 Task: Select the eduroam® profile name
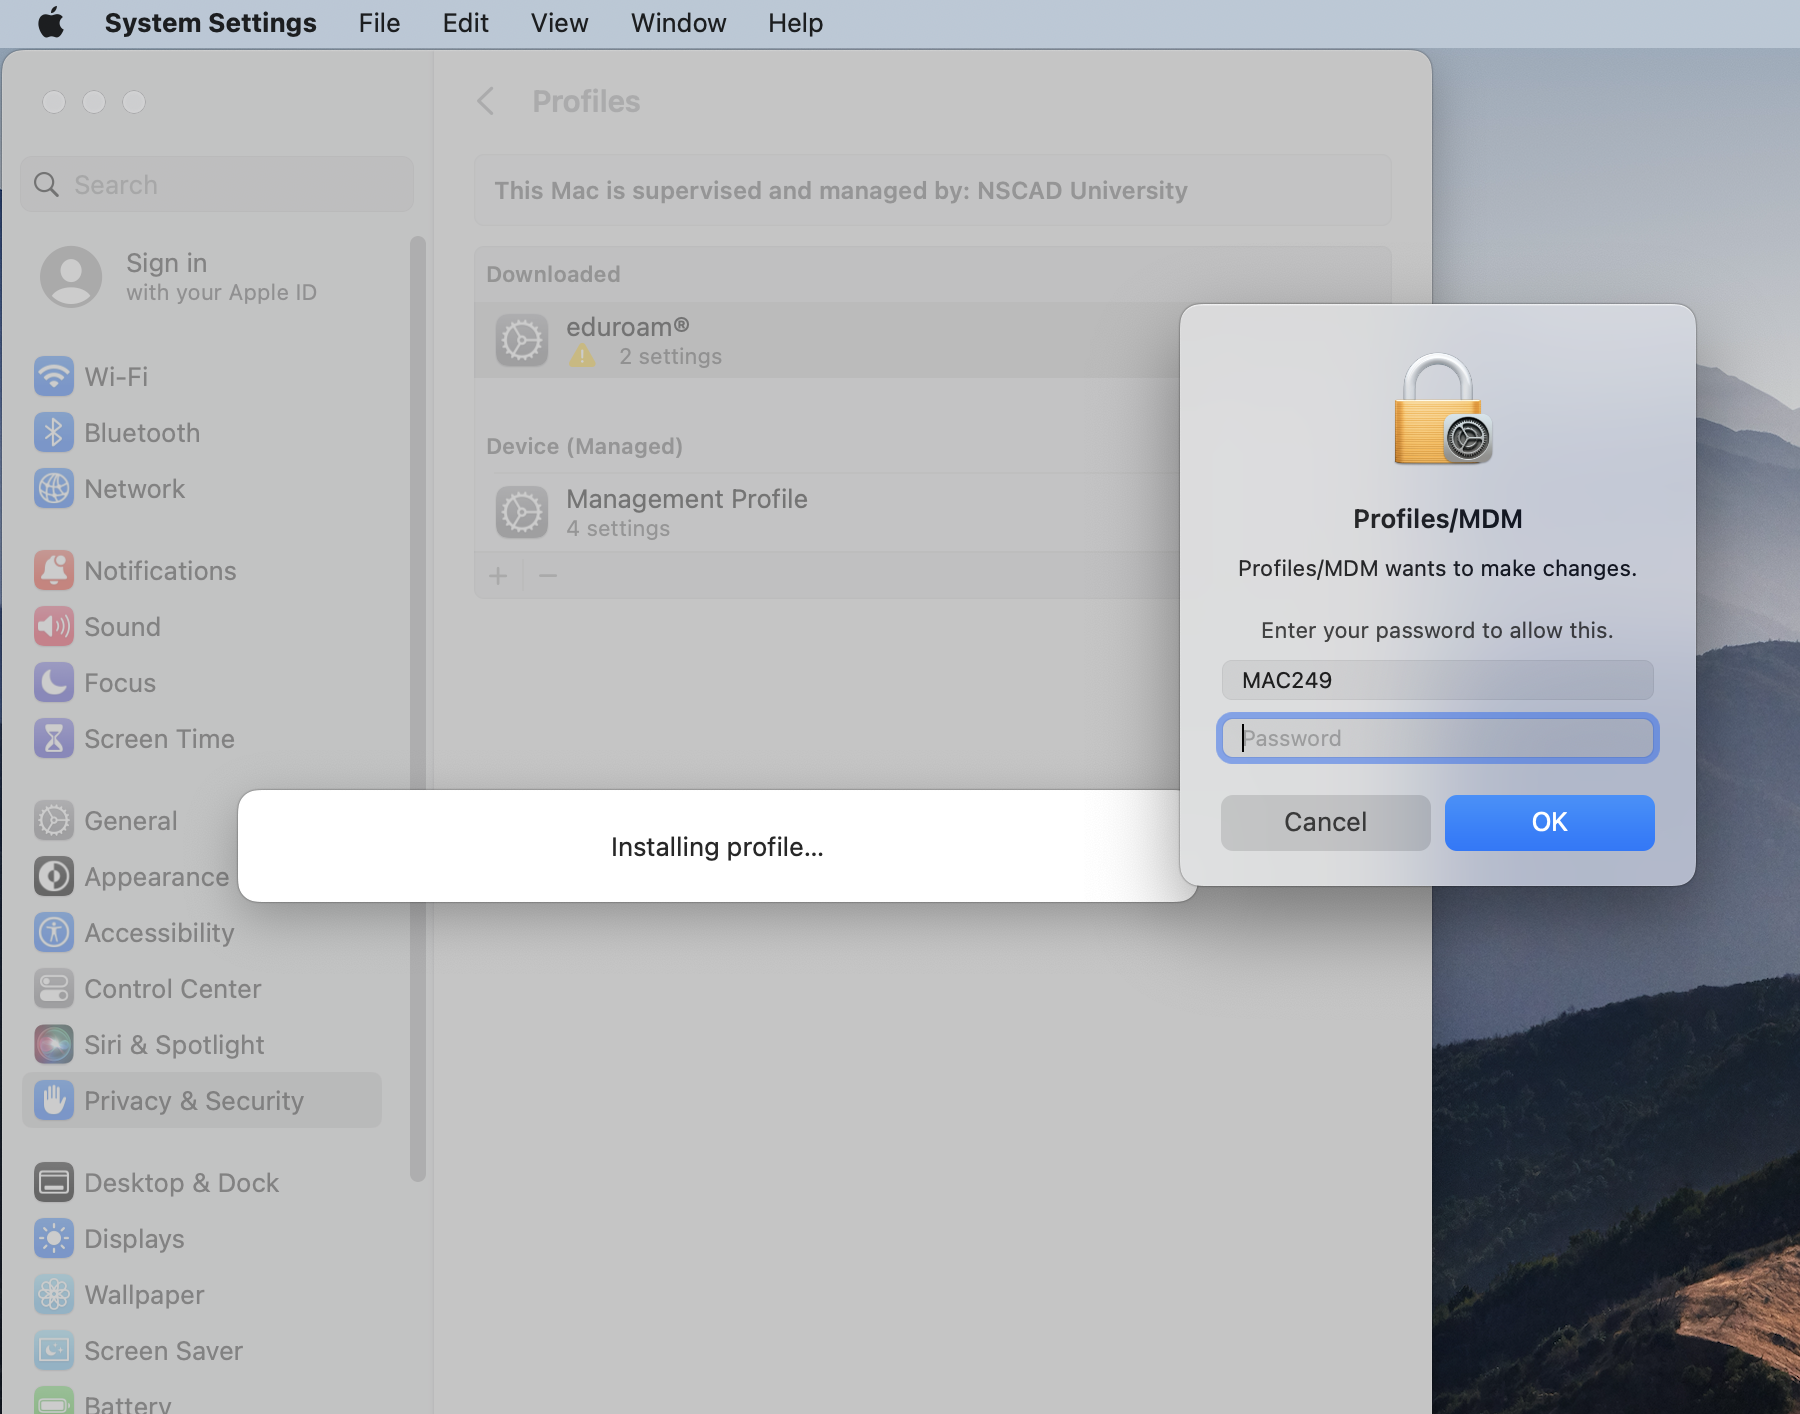pyautogui.click(x=628, y=327)
